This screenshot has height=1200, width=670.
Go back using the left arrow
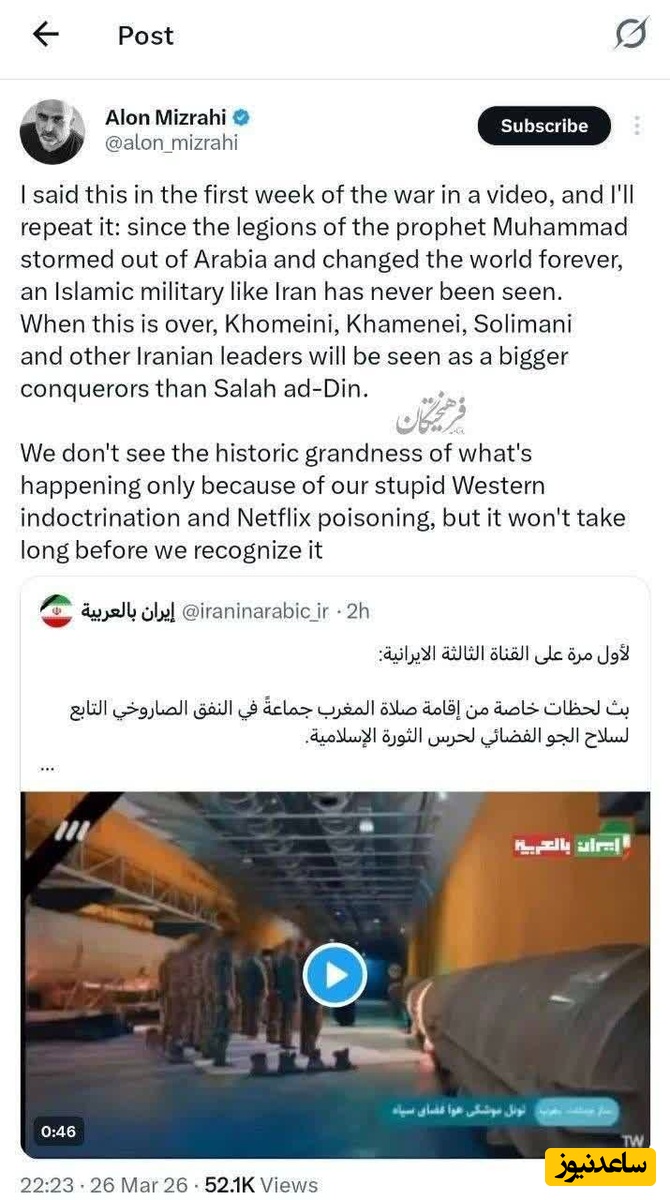46,35
